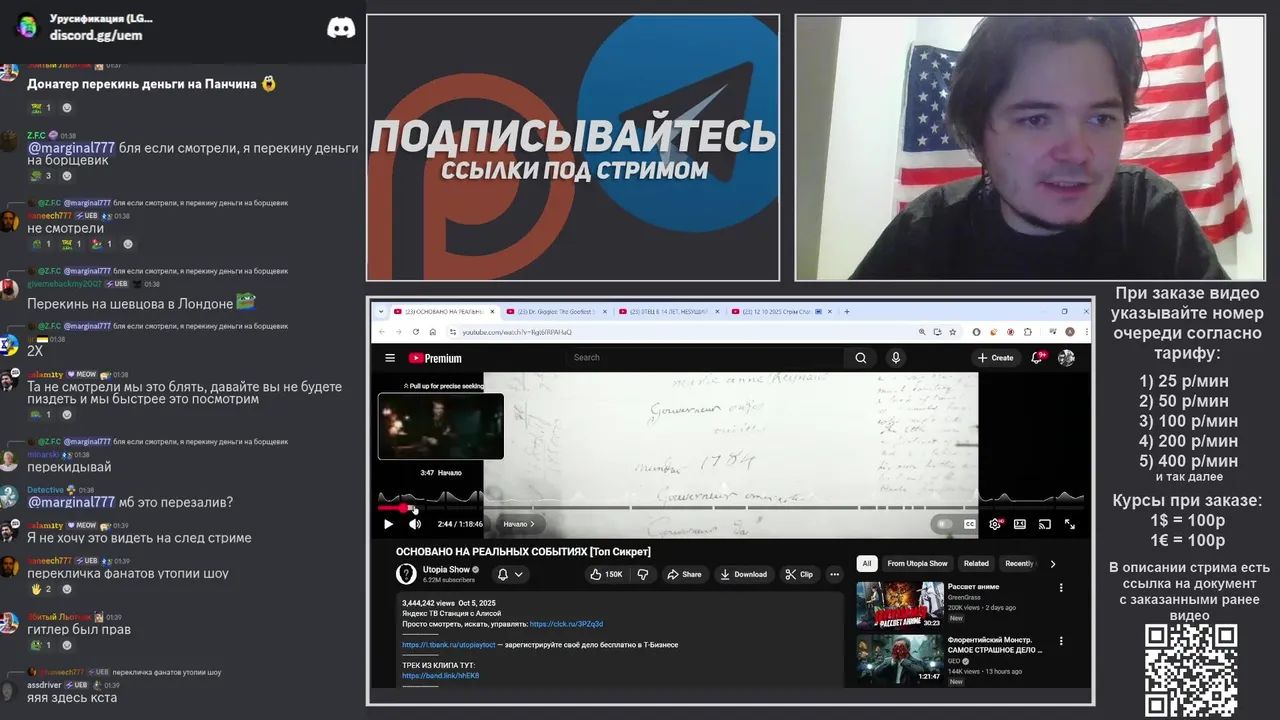The width and height of the screenshot is (1280, 720).
Task: Open the browser extensions puzzle icon
Action: coord(1027,332)
